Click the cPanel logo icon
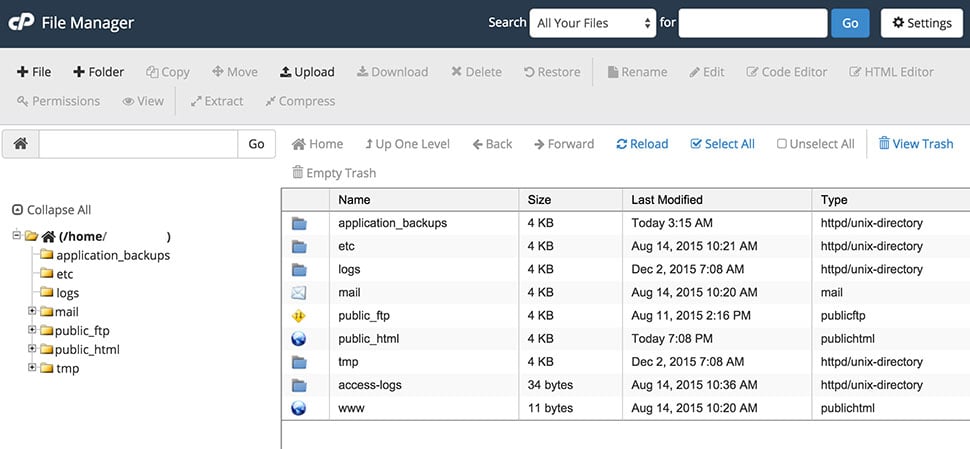The height and width of the screenshot is (449, 970). click(x=21, y=23)
